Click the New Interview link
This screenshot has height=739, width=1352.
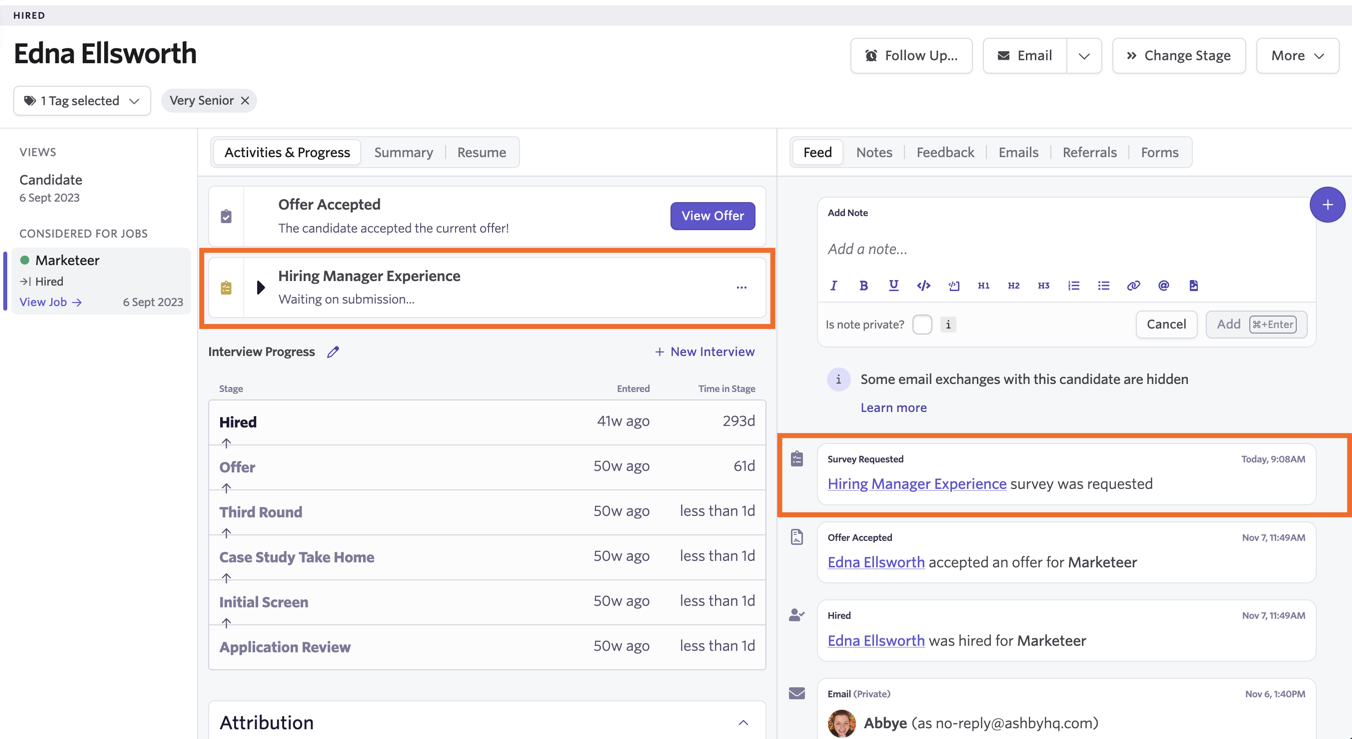click(x=705, y=352)
